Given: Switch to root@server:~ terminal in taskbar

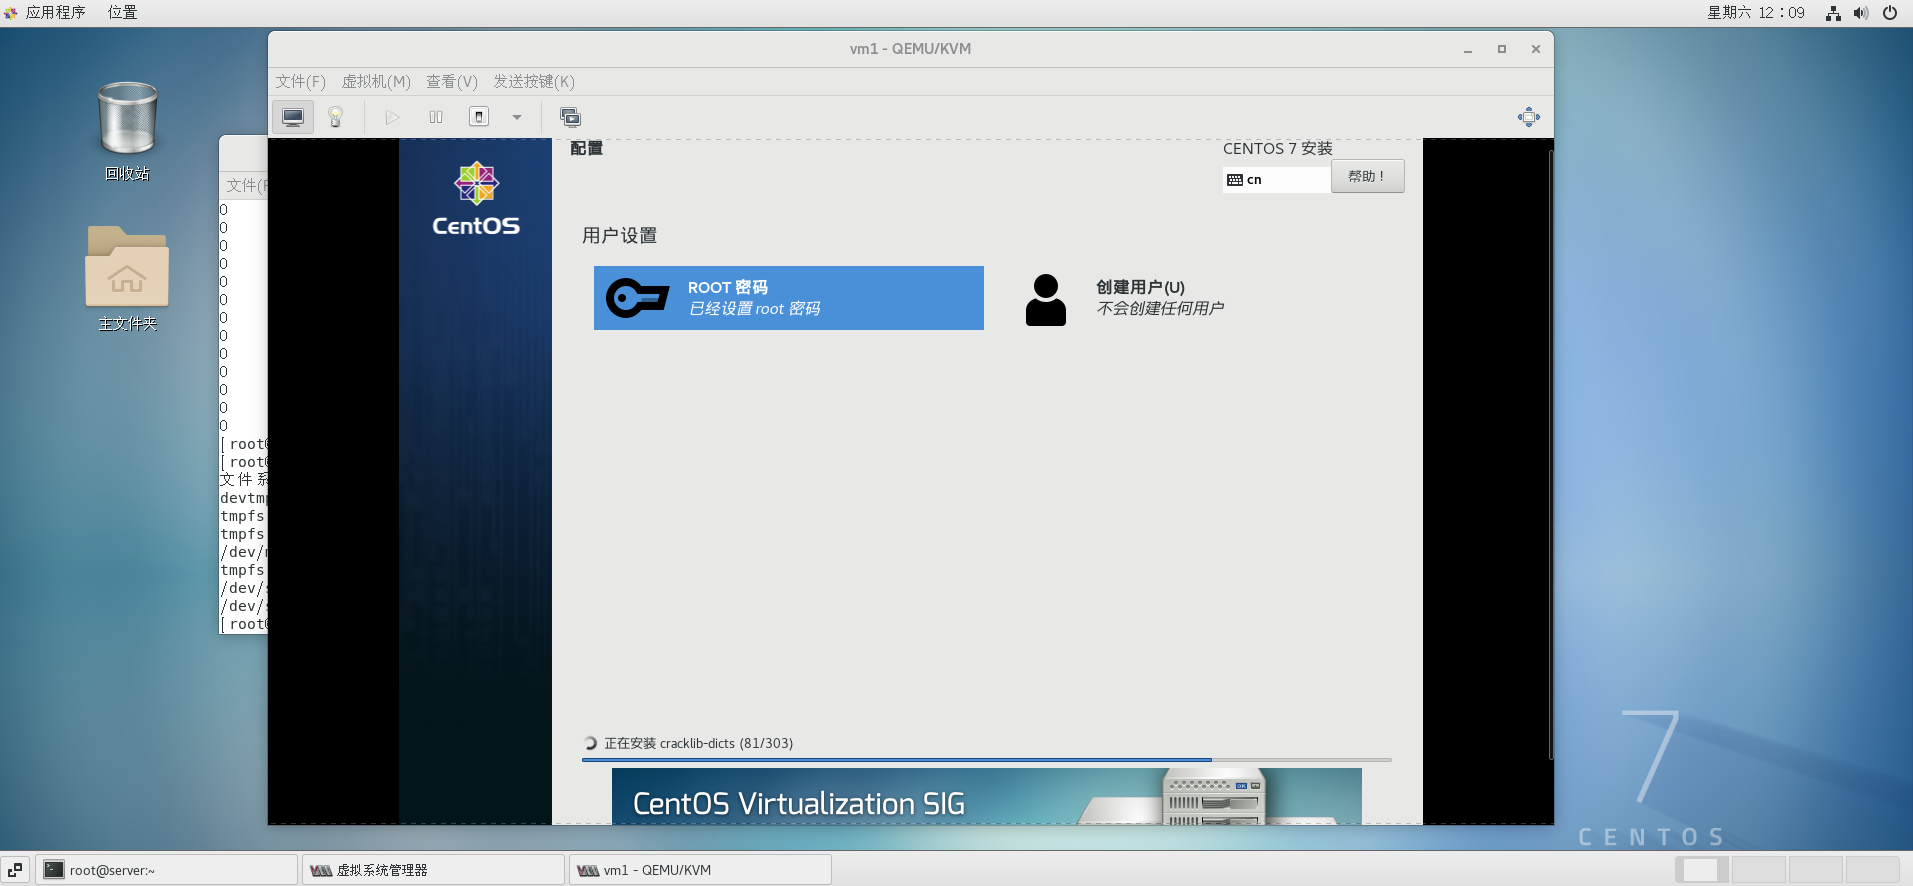Looking at the screenshot, I should coord(167,870).
